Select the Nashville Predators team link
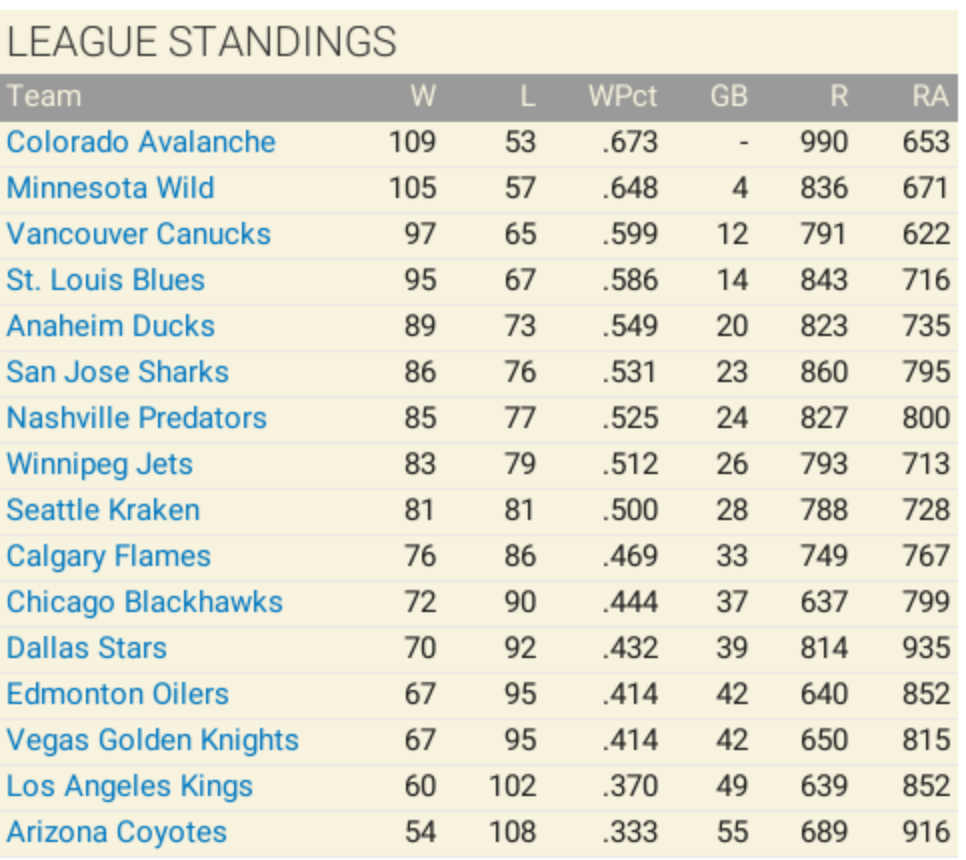The width and height of the screenshot is (966, 860). tap(136, 418)
